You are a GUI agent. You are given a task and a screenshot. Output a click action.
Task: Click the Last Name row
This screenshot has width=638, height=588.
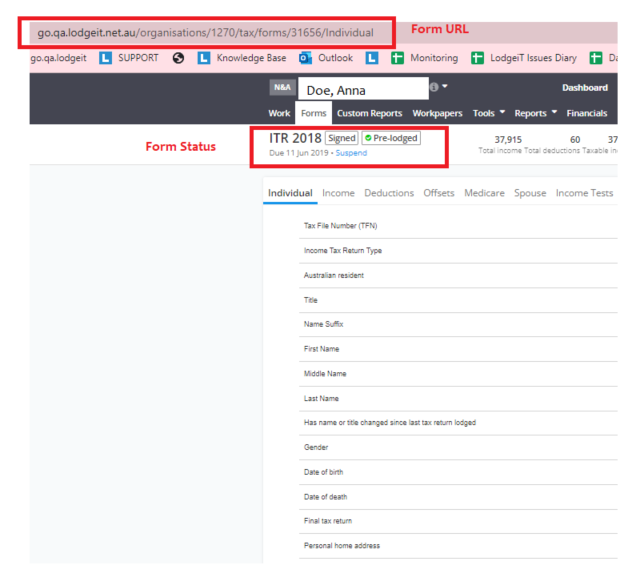pos(458,399)
